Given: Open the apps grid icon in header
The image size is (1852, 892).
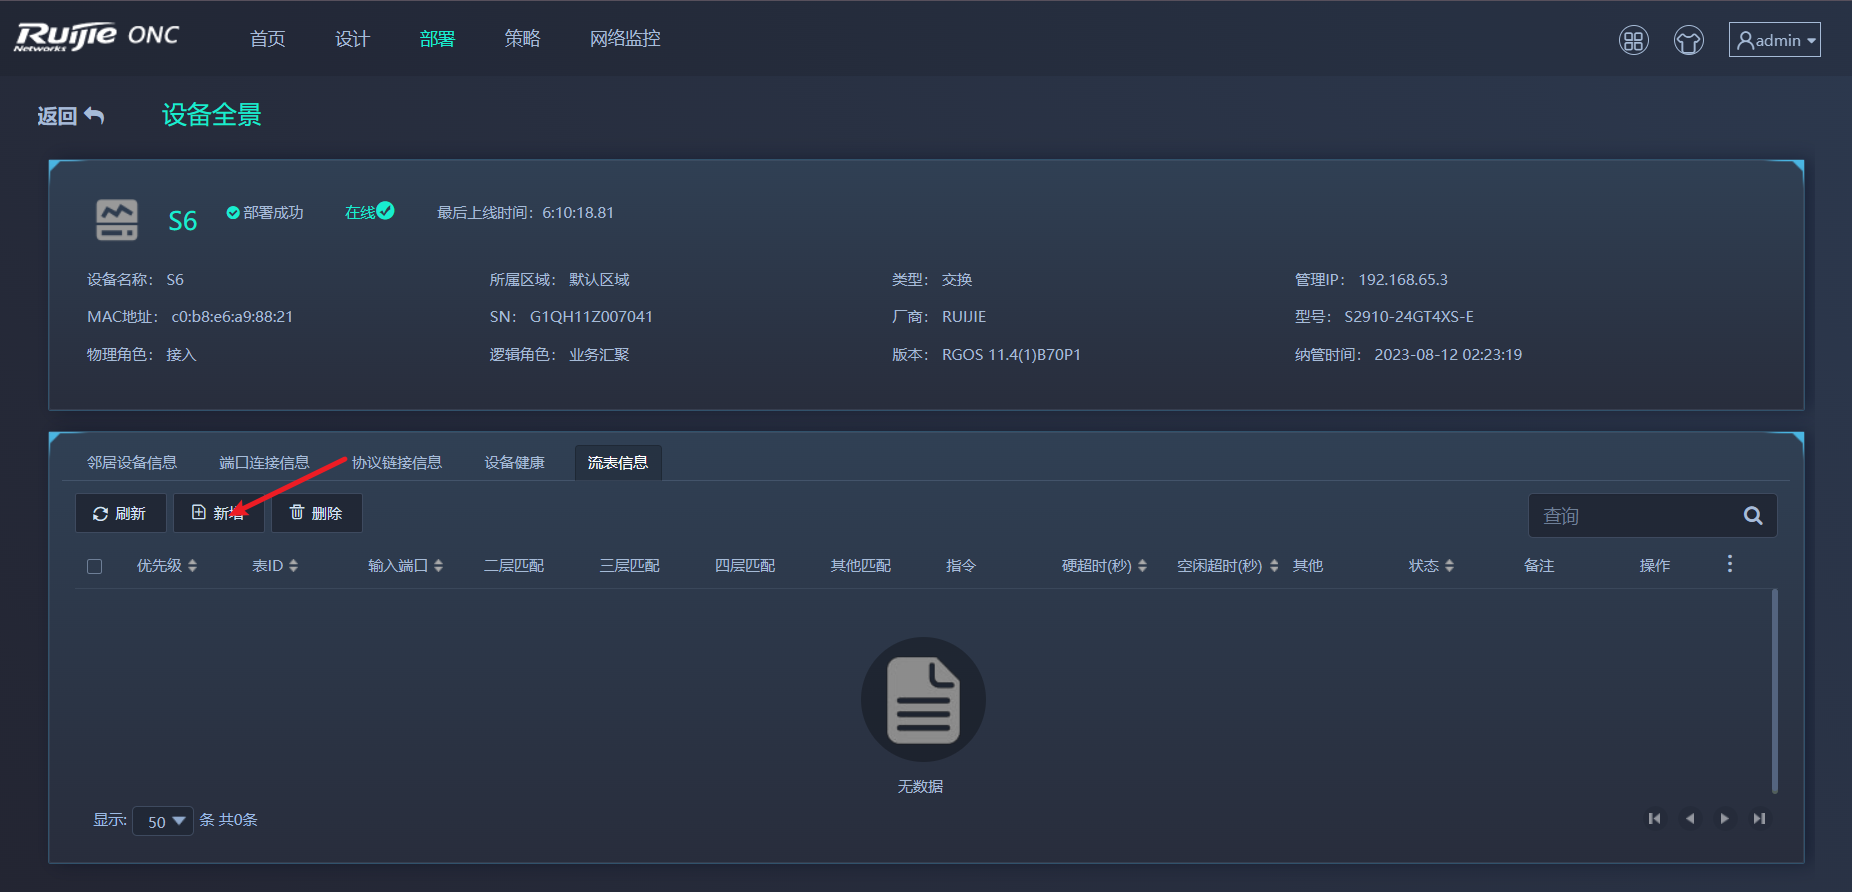Looking at the screenshot, I should (x=1634, y=40).
